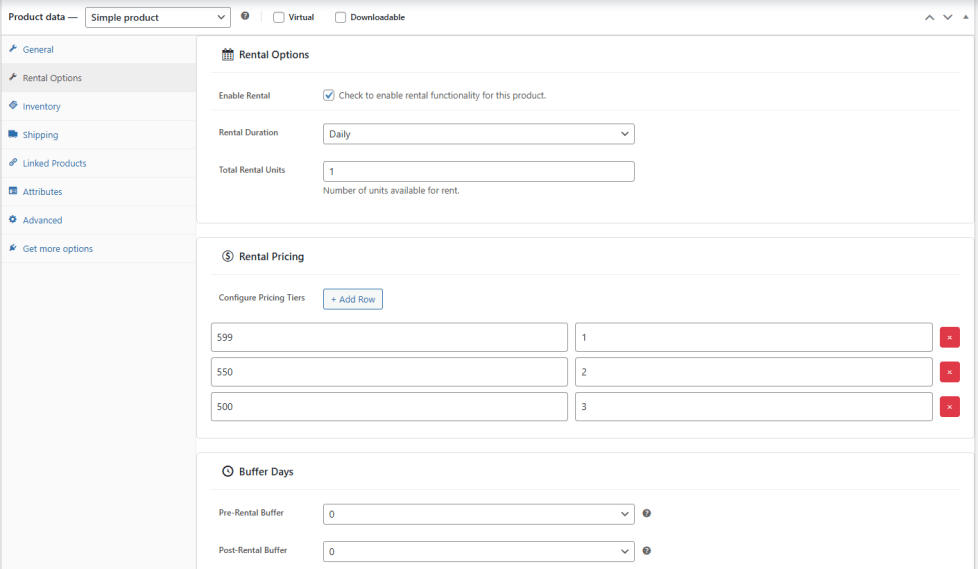Open the Pre-Rental Buffer dropdown

pyautogui.click(x=478, y=514)
